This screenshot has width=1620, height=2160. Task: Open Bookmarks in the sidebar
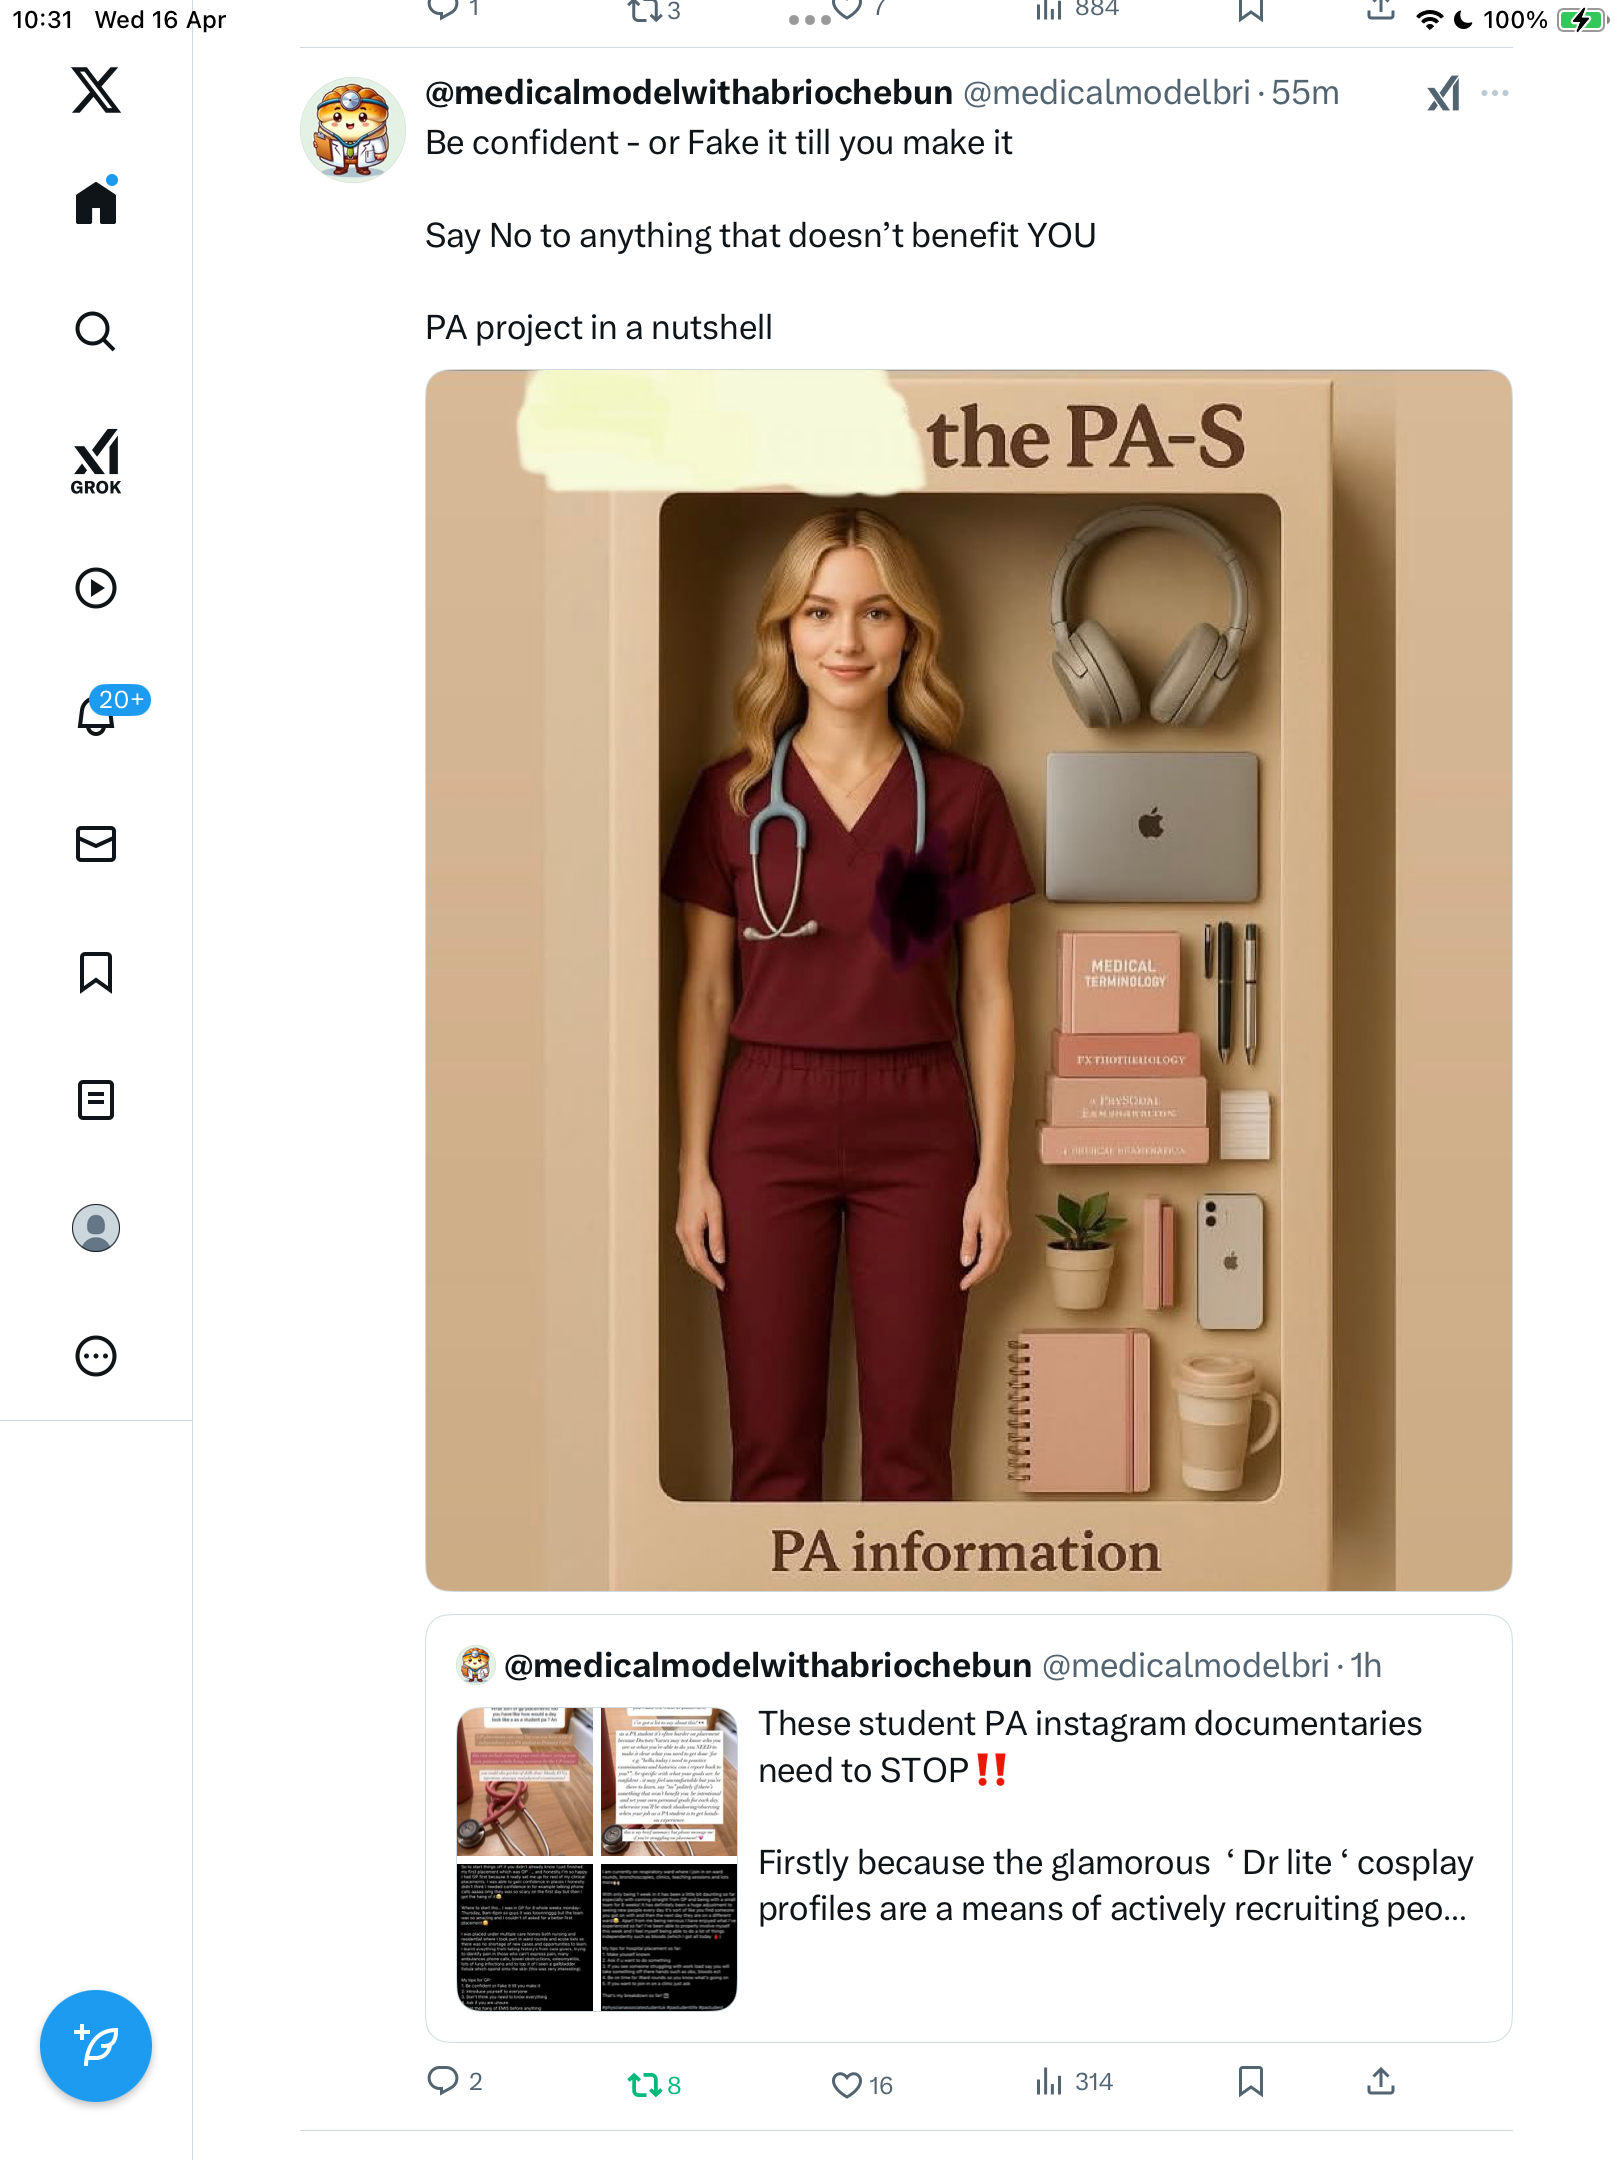96,972
